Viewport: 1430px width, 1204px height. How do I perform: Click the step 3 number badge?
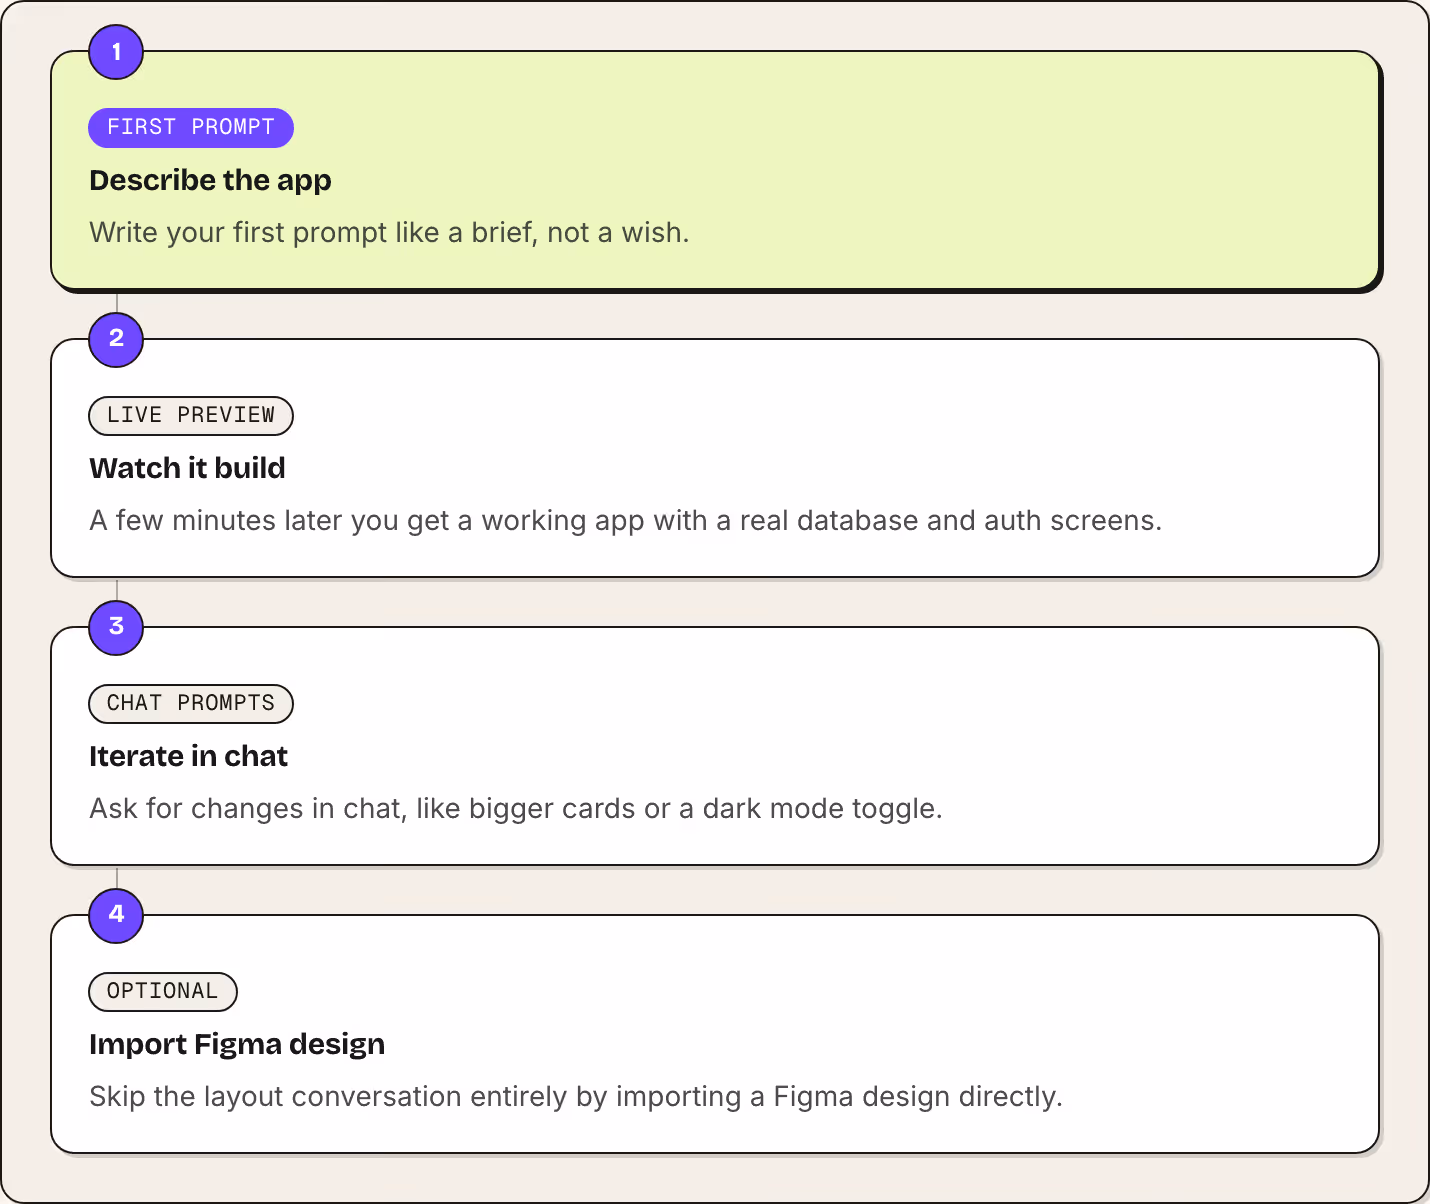[116, 627]
